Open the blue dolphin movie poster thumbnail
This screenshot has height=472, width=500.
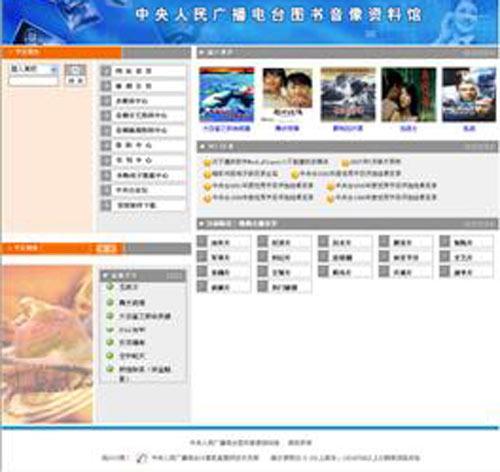tap(227, 95)
